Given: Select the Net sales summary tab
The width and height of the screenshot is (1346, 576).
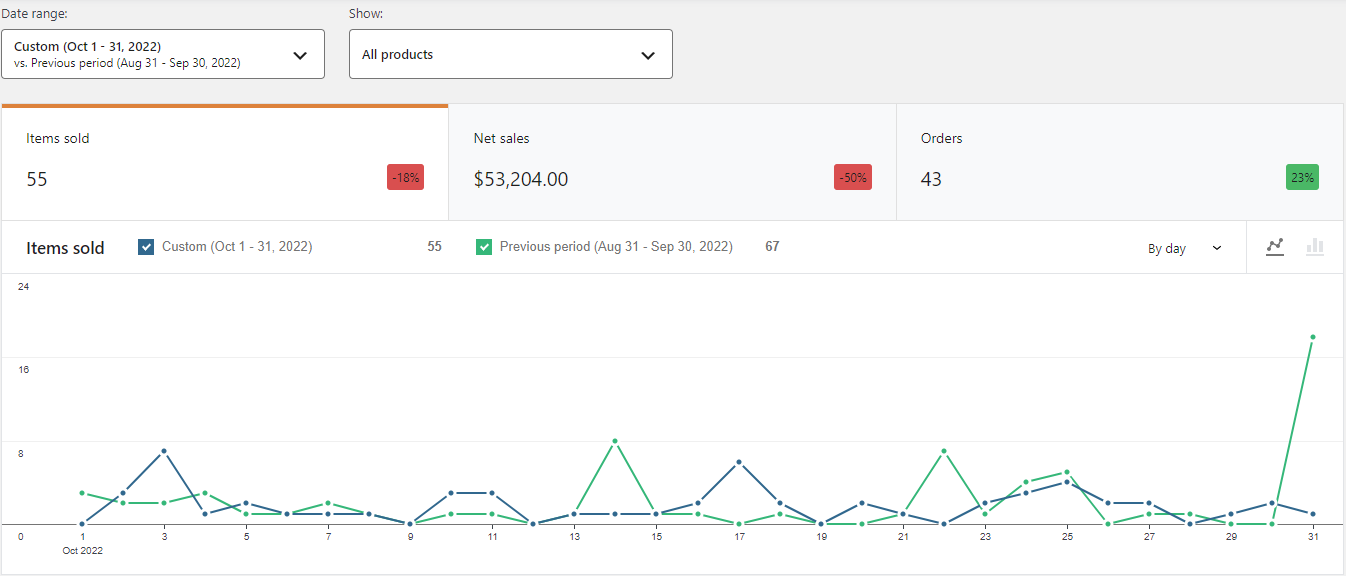Looking at the screenshot, I should 672,162.
